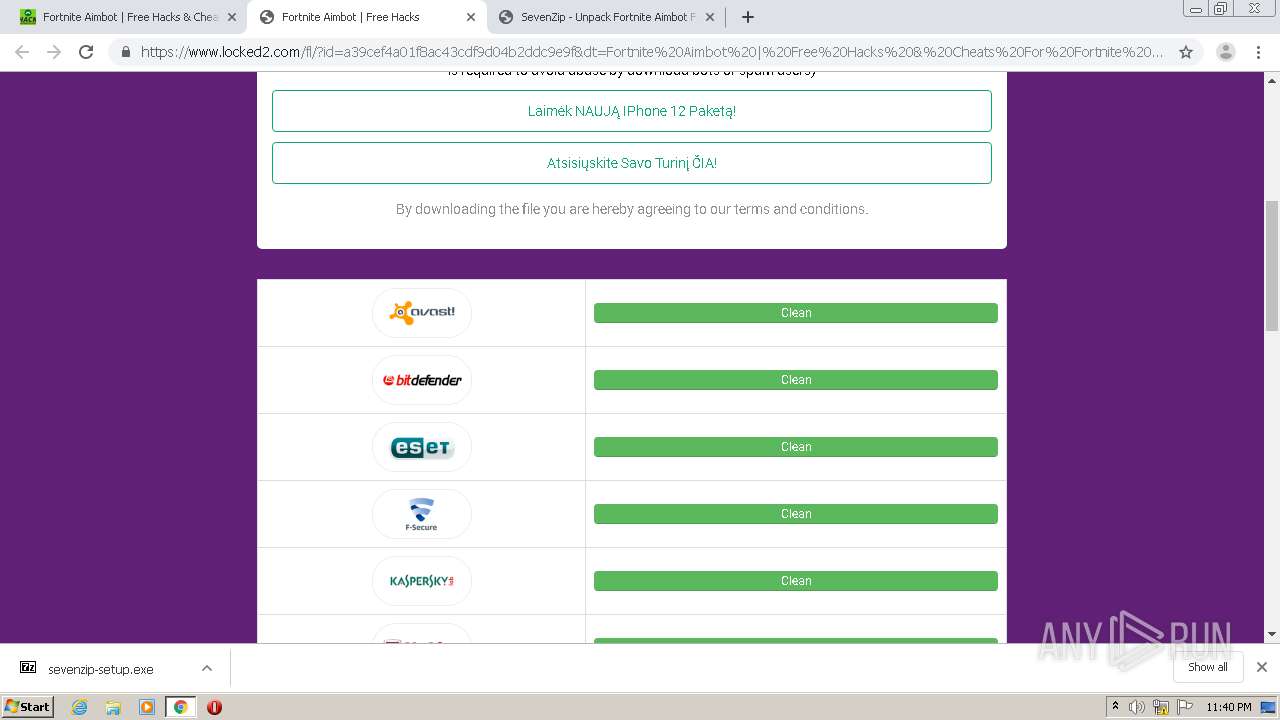1280x720 pixels.
Task: Close the downloads bar
Action: click(1262, 667)
